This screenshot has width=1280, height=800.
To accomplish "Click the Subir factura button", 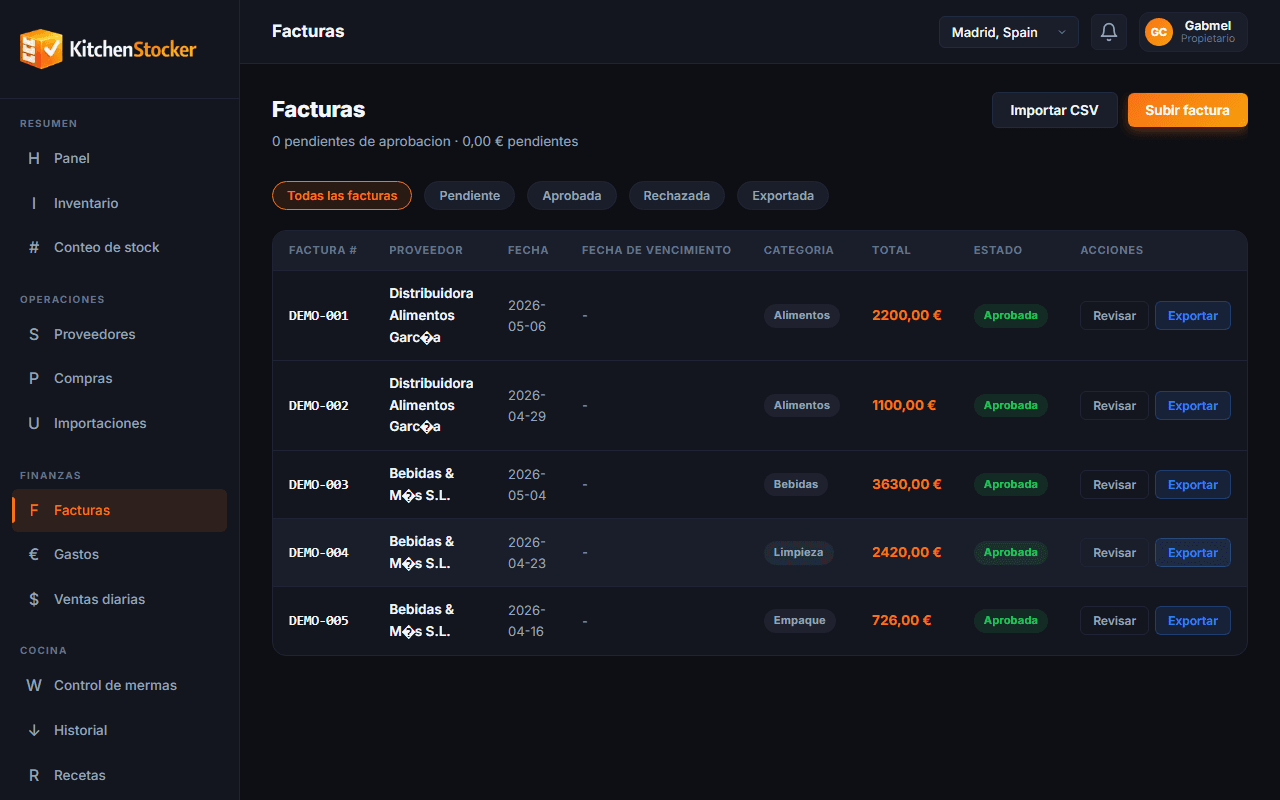I will 1188,110.
